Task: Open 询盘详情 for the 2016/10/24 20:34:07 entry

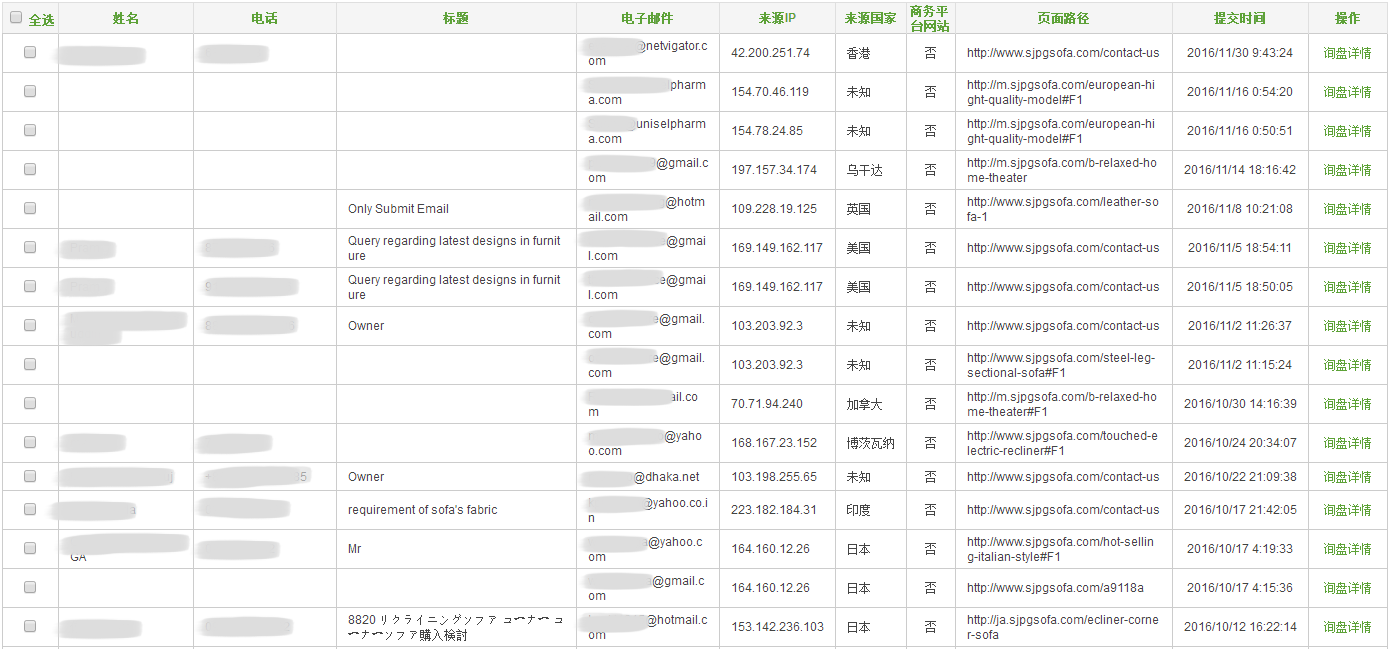Action: (1347, 443)
